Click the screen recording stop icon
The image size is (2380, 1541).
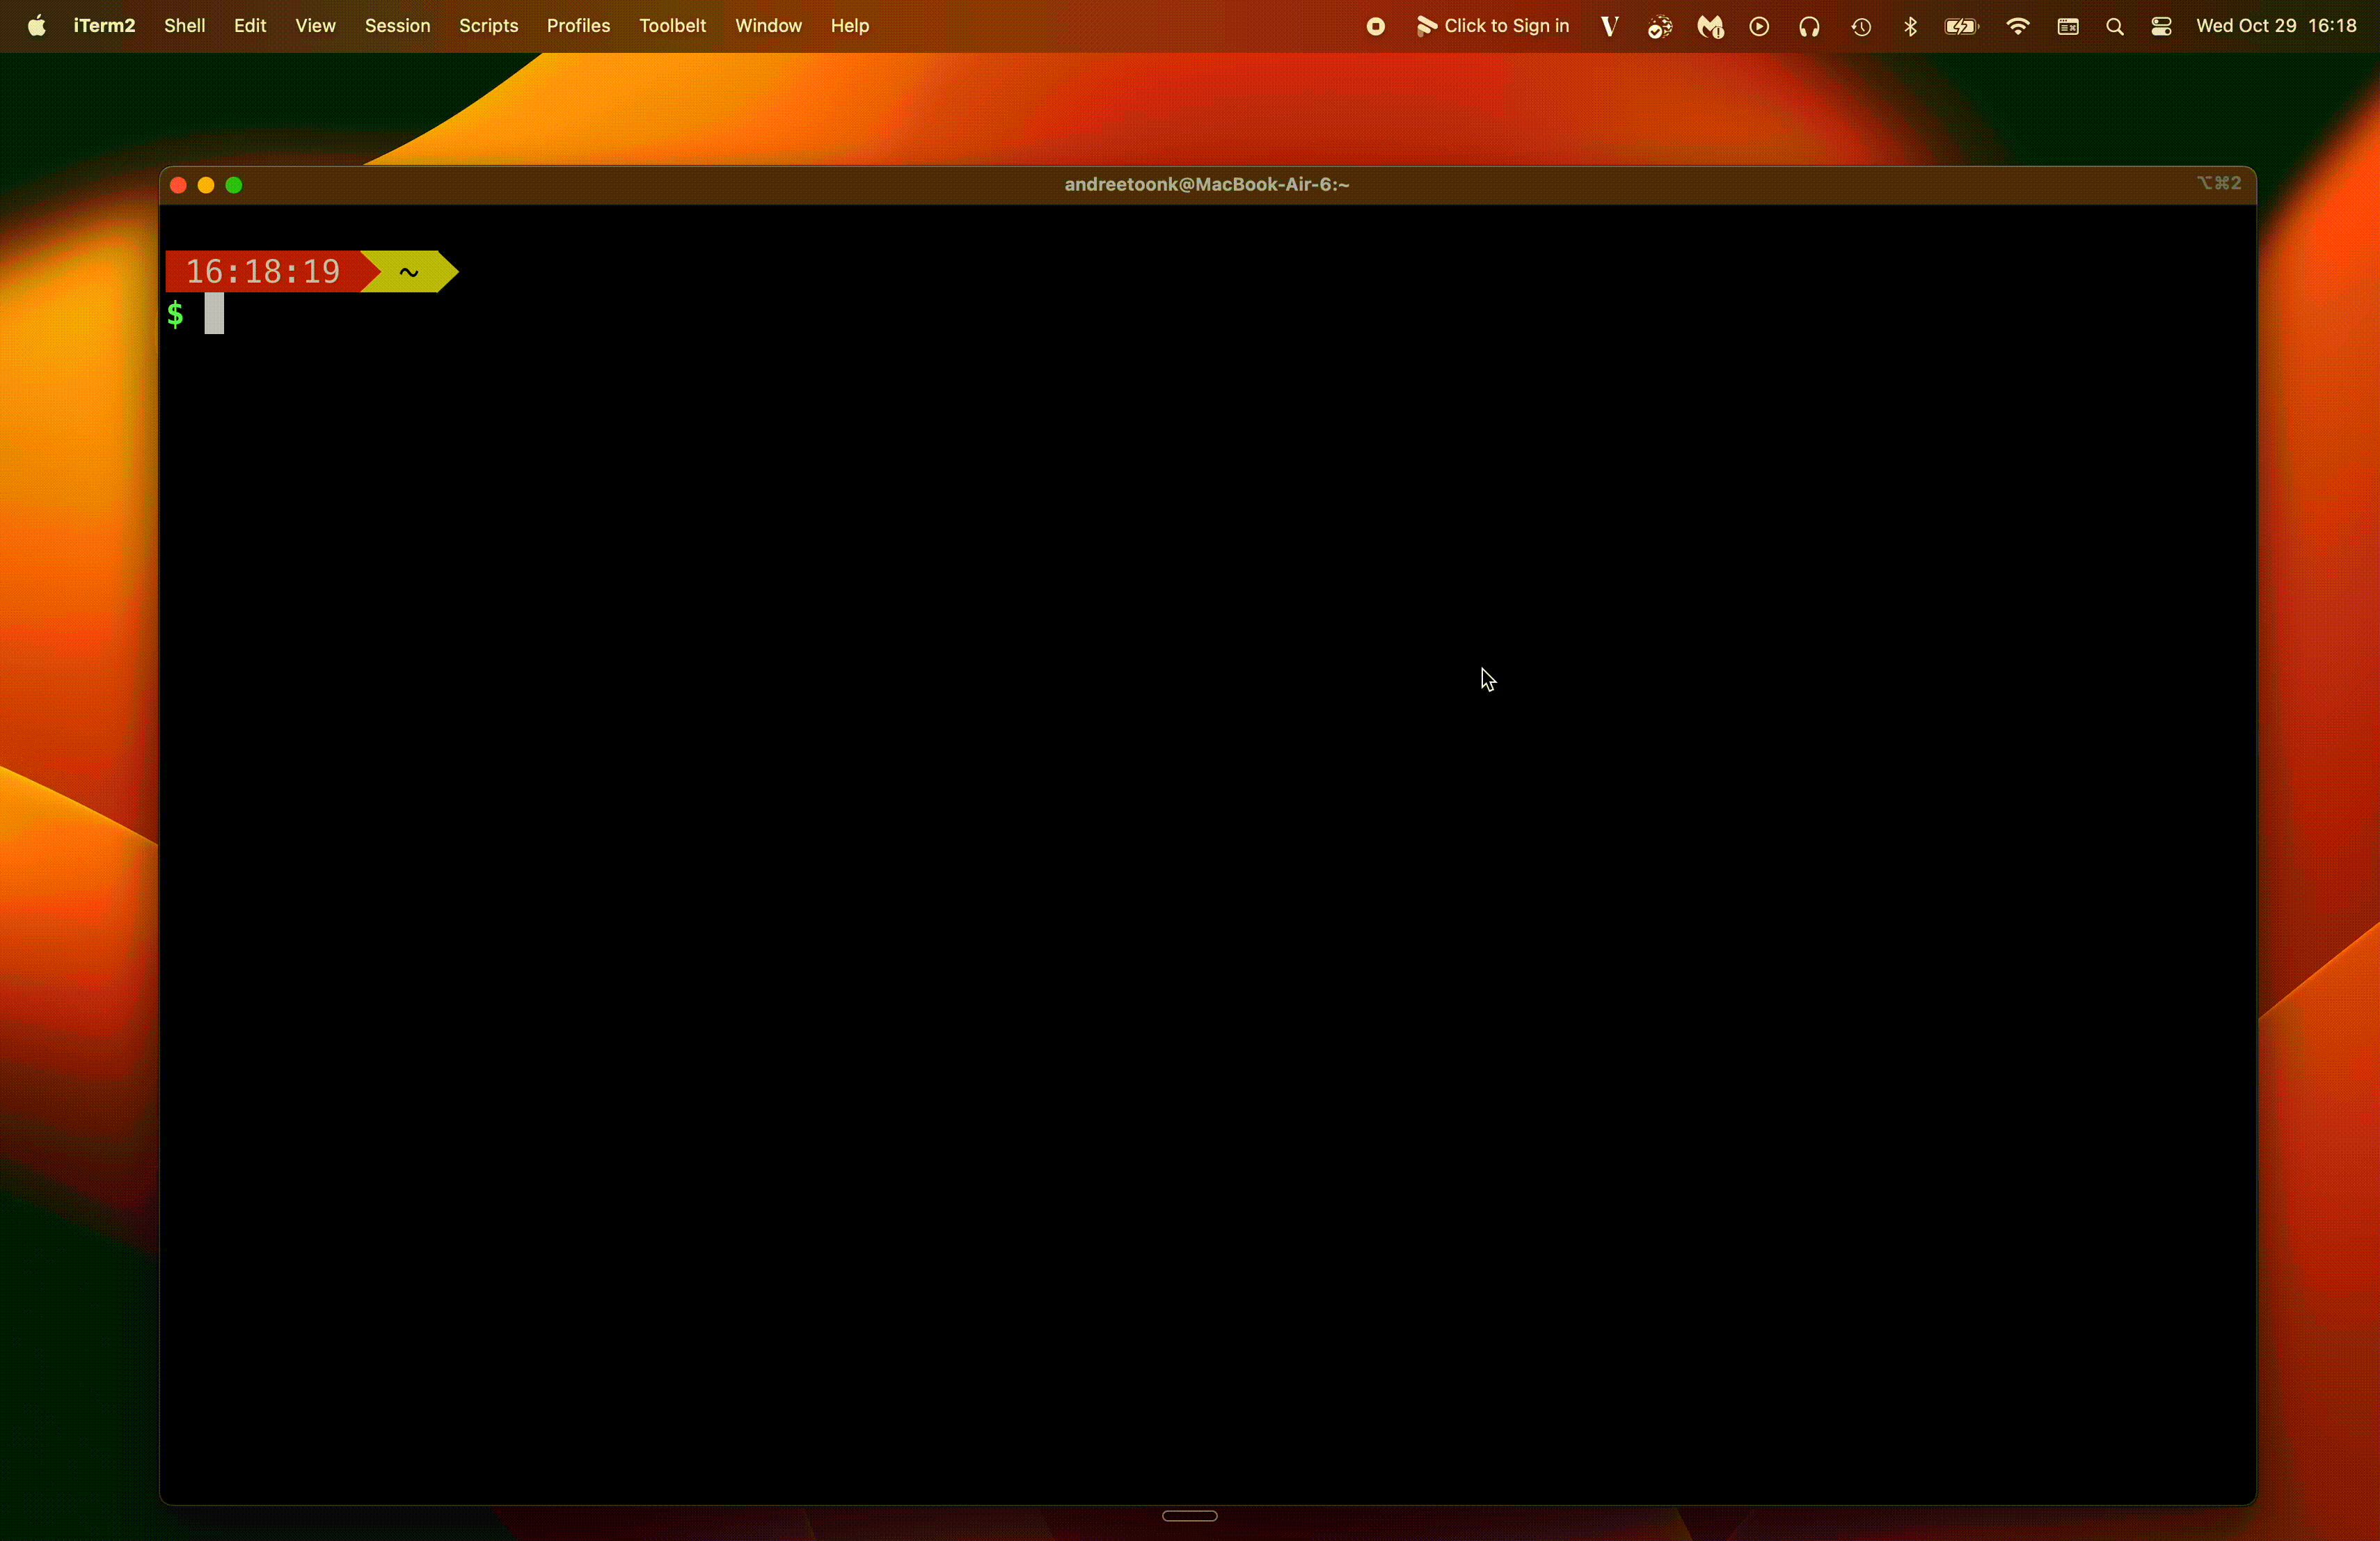point(1376,26)
